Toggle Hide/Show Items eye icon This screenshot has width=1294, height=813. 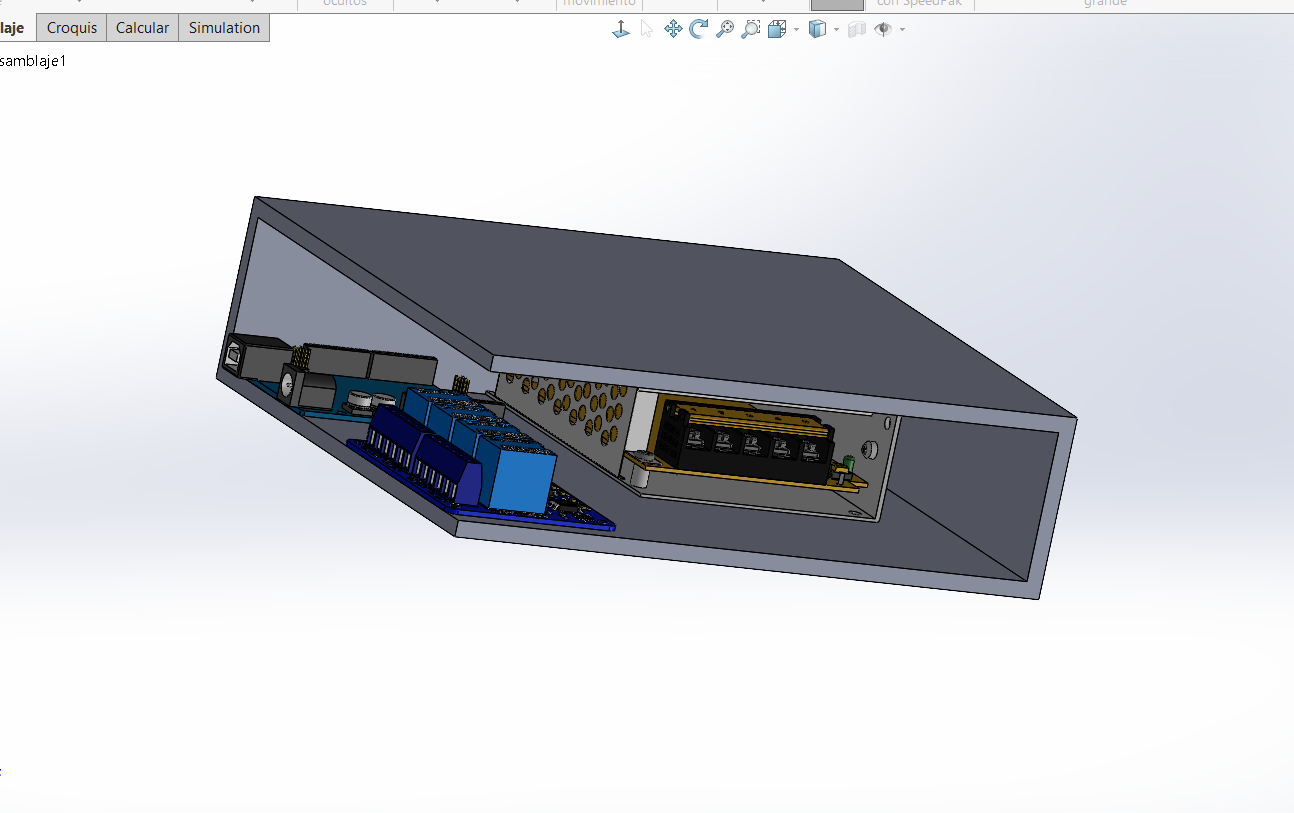click(x=883, y=29)
